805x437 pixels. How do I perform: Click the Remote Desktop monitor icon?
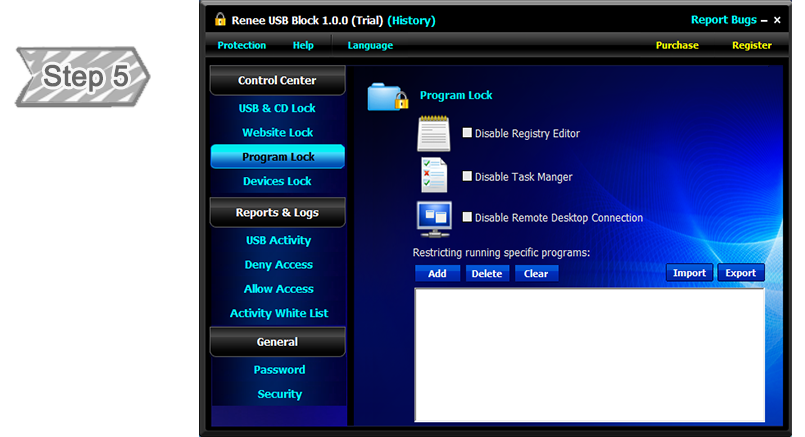click(435, 217)
